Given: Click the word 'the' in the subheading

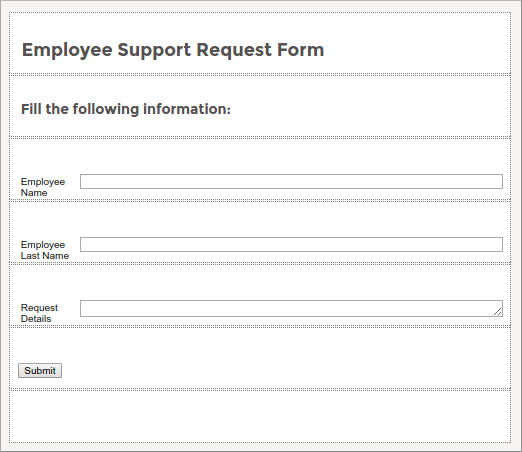Looking at the screenshot, I should 57,109.
